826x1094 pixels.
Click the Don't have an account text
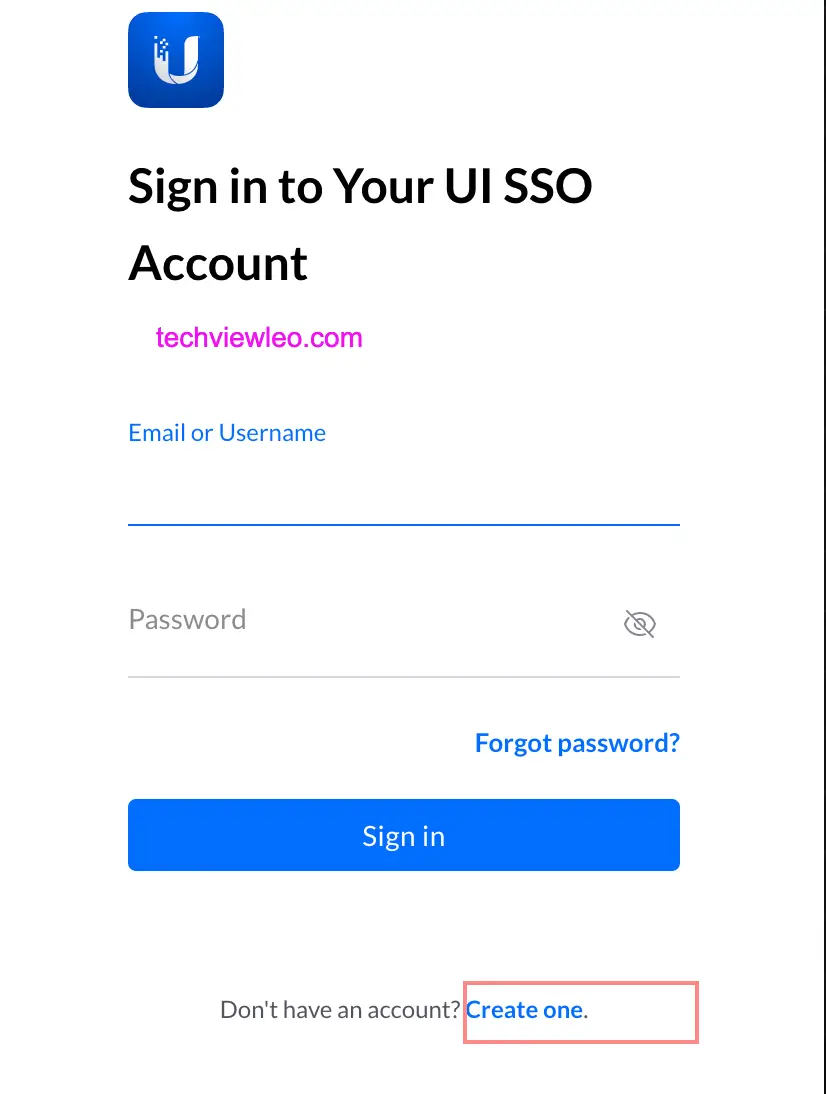(x=340, y=1010)
